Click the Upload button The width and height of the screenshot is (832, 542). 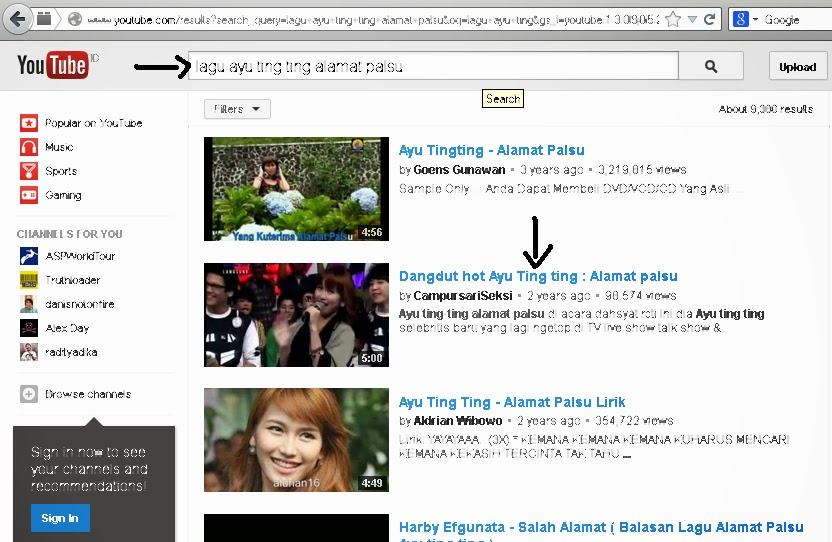pyautogui.click(x=798, y=67)
